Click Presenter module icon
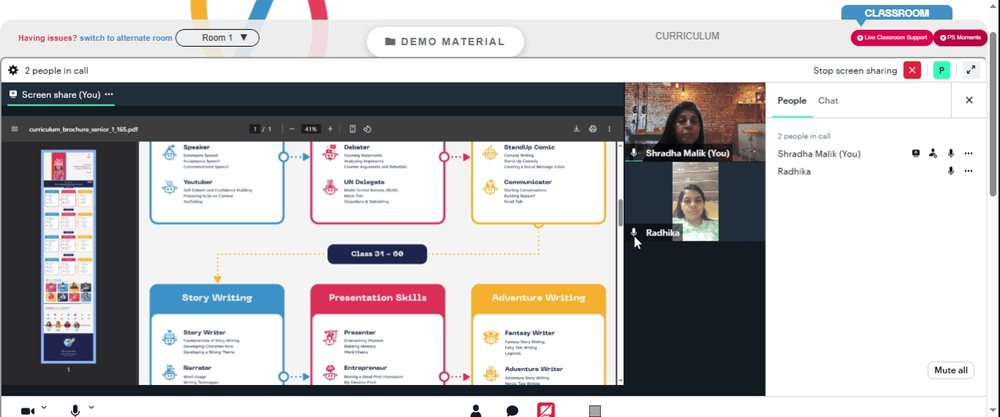Viewport: 1000px width, 417px height. click(330, 337)
